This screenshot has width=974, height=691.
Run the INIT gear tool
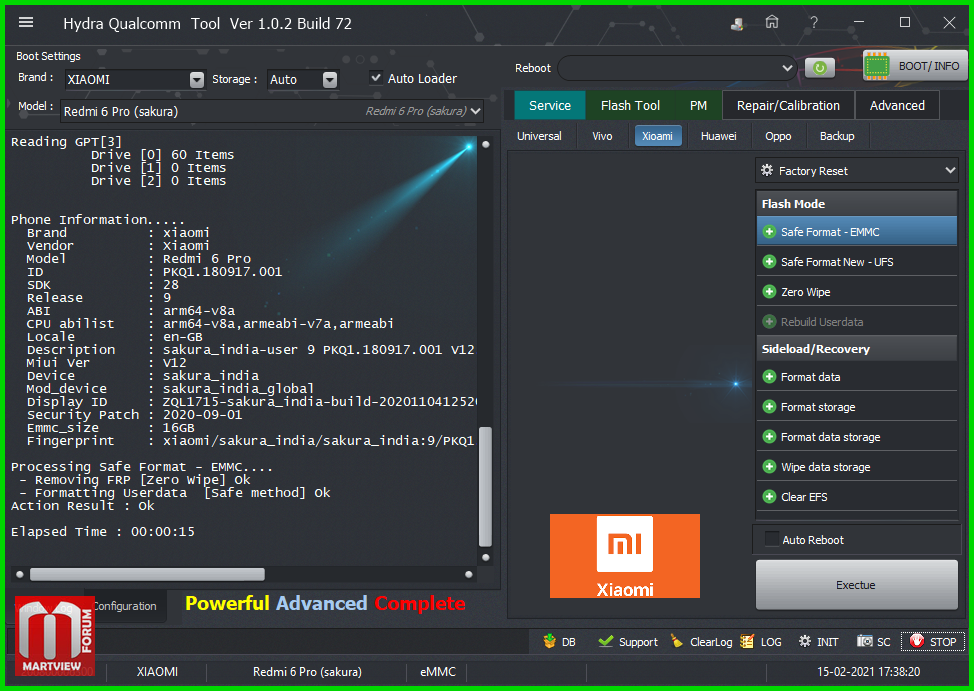tap(818, 641)
